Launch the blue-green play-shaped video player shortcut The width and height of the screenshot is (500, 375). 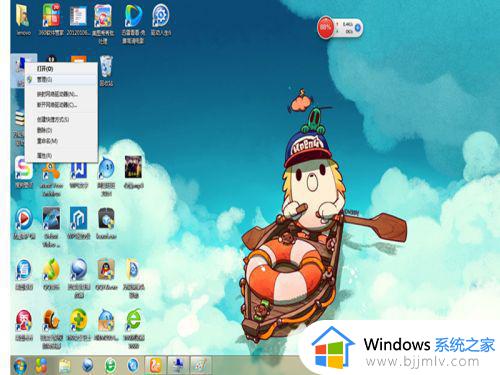[133, 23]
